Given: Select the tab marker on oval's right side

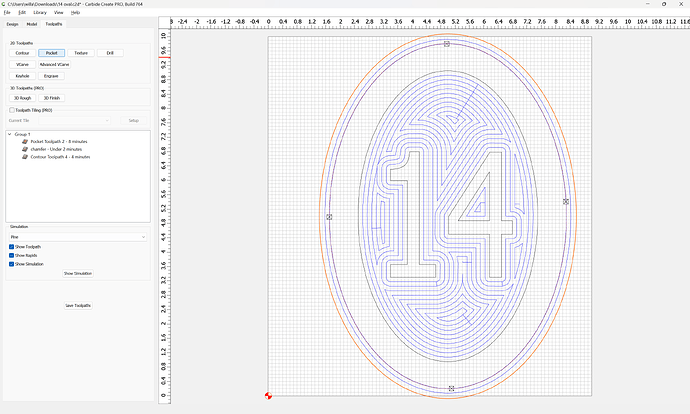Looking at the screenshot, I should tap(566, 202).
